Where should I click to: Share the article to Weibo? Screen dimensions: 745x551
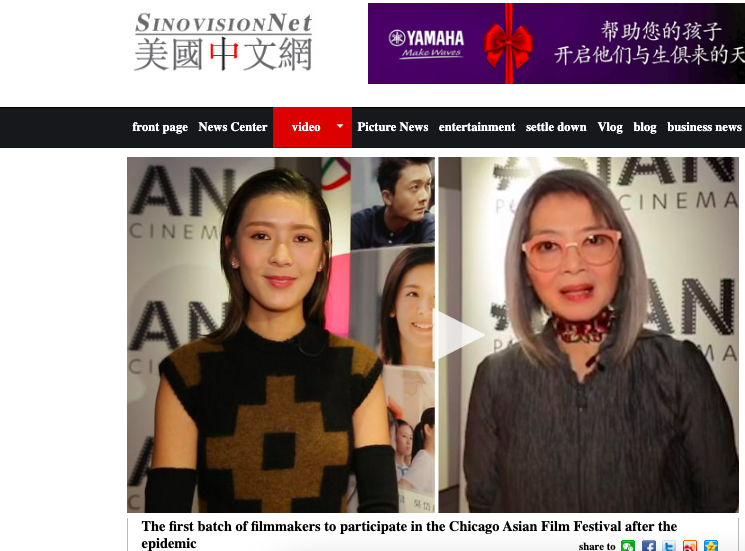pyautogui.click(x=690, y=546)
